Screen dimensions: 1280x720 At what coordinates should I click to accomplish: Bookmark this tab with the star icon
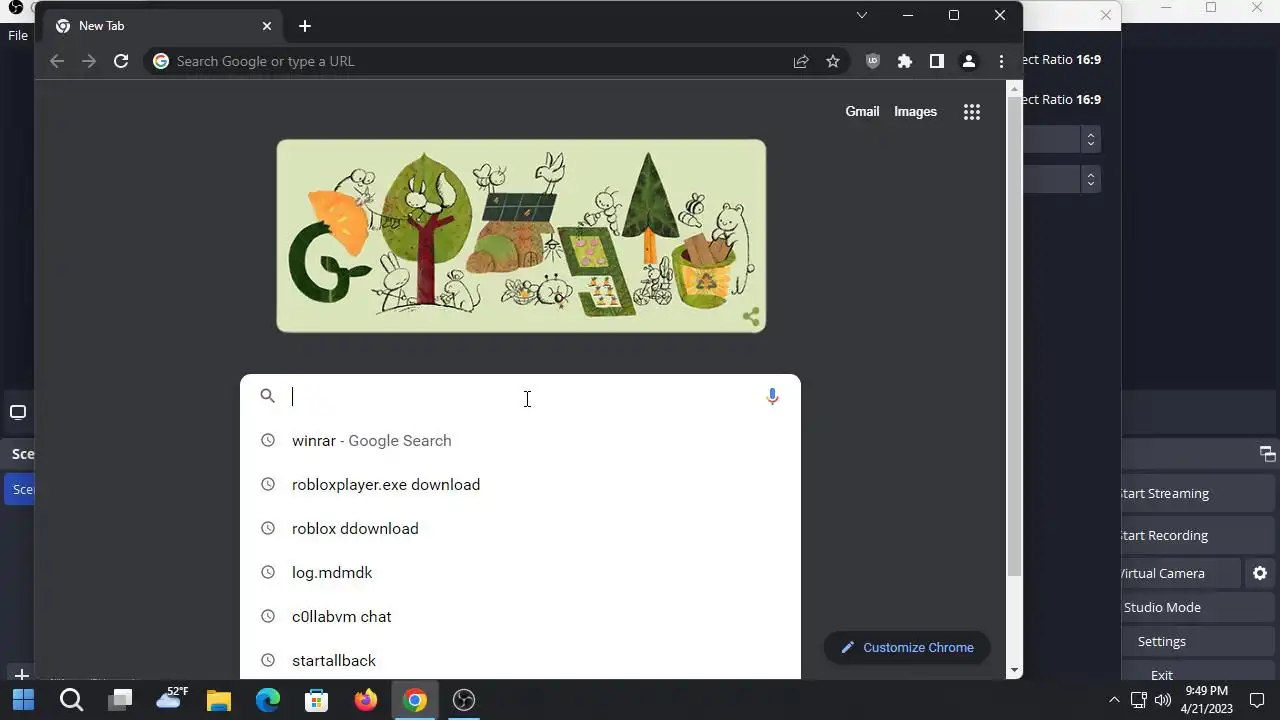click(833, 61)
